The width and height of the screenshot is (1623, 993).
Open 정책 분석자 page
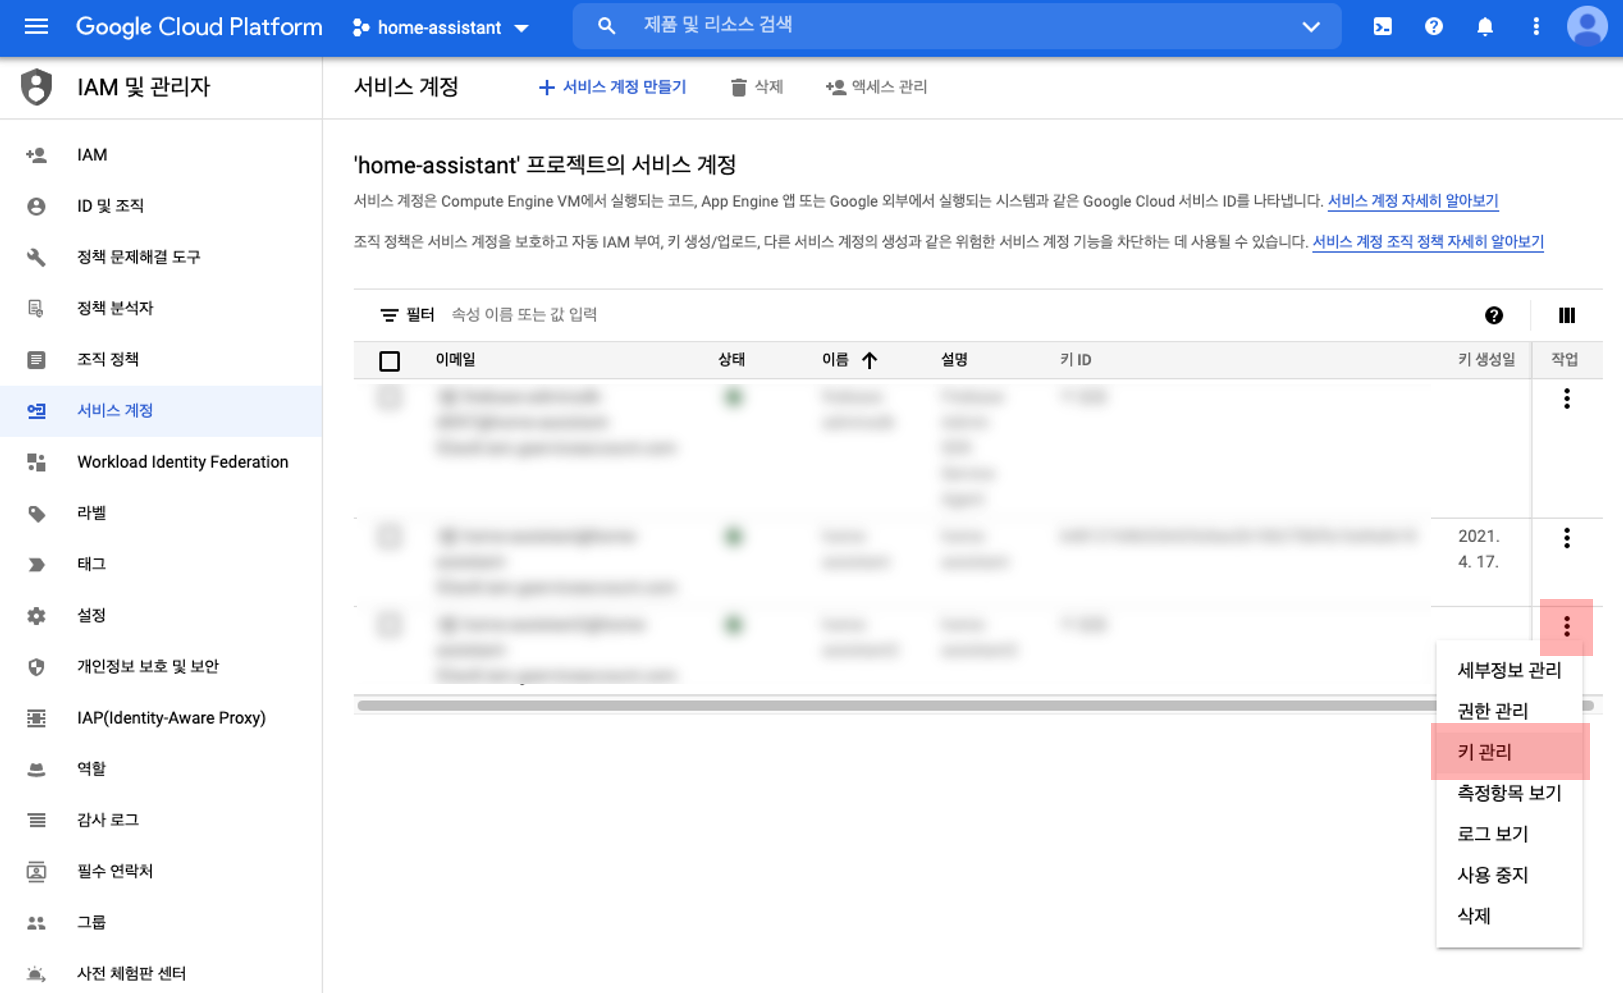tap(161, 308)
